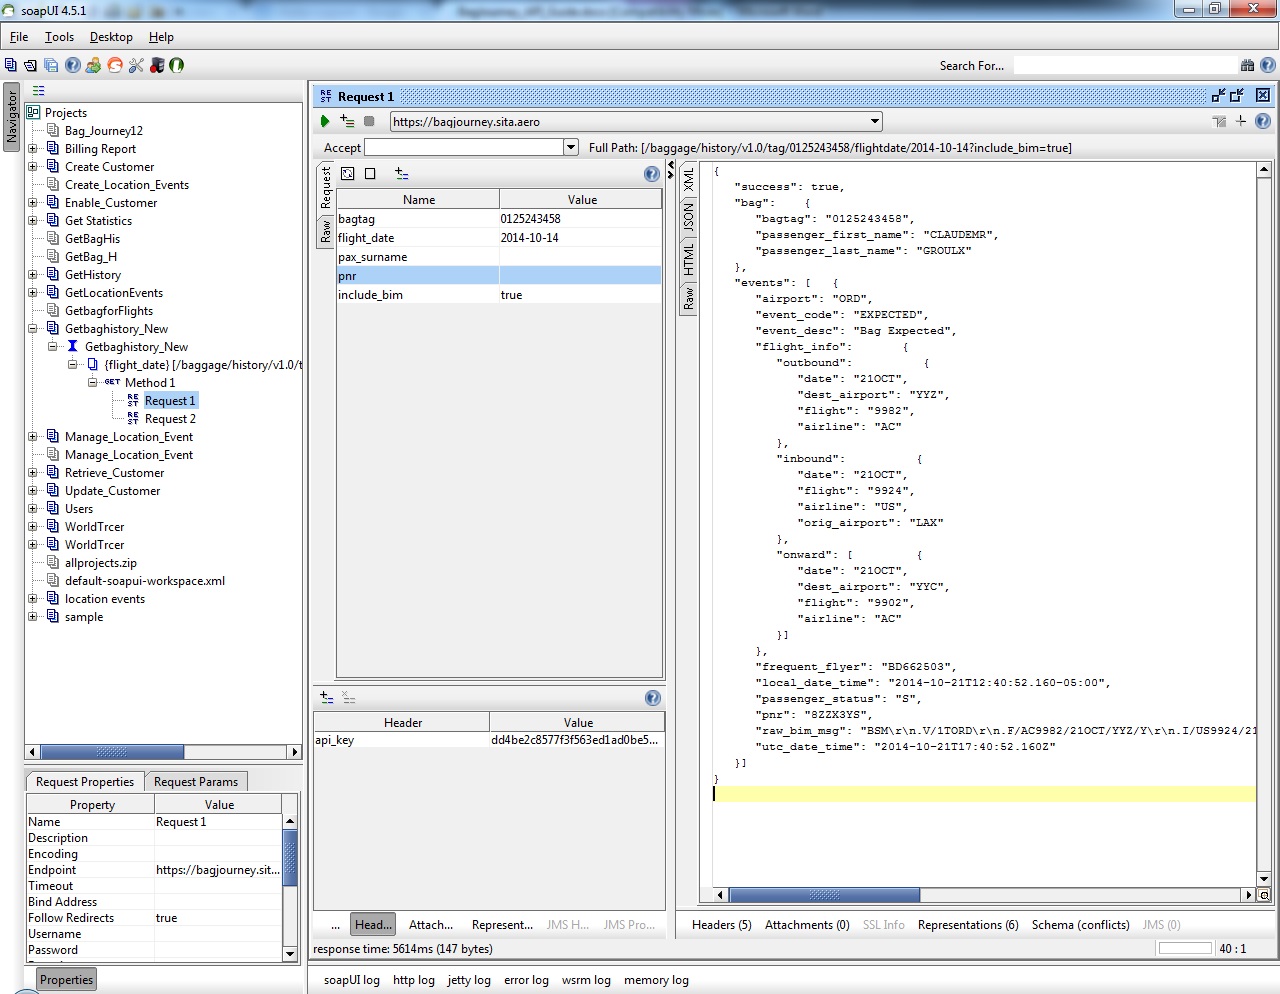Select the flight_date value cell 2014-10-14
This screenshot has width=1280, height=994.
(x=580, y=238)
